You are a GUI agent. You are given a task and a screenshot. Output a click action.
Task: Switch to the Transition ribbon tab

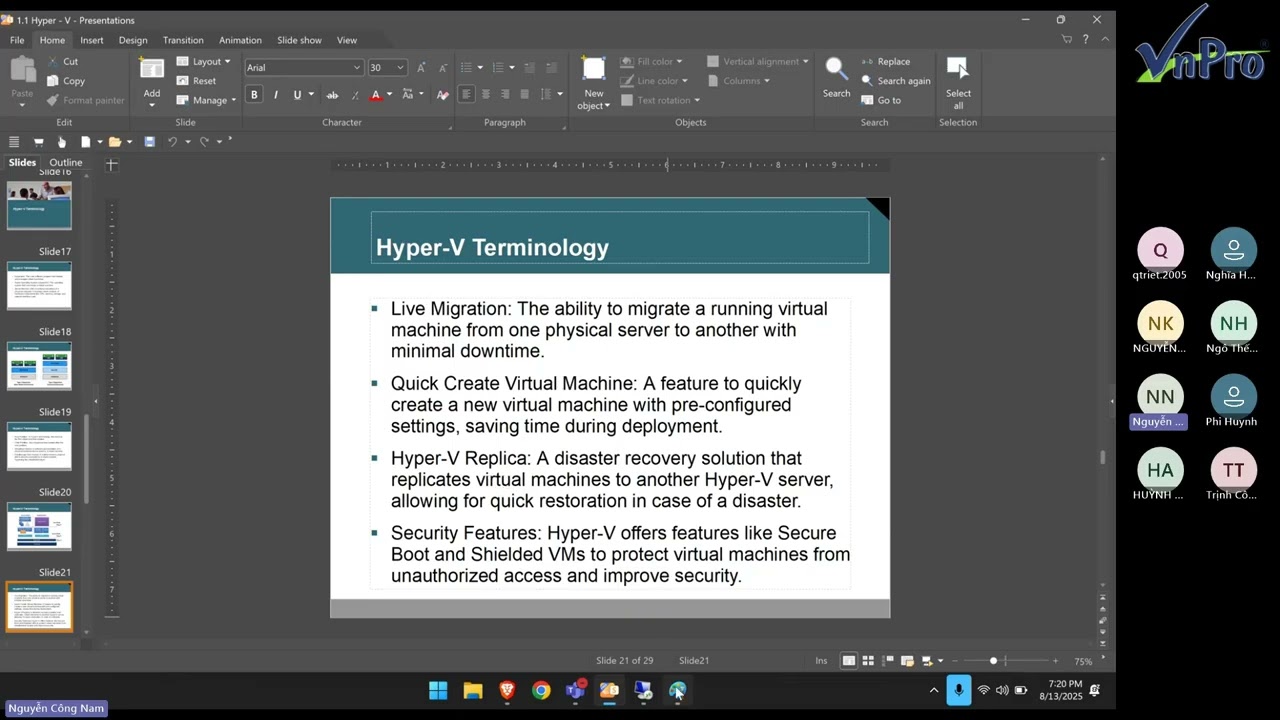(183, 40)
